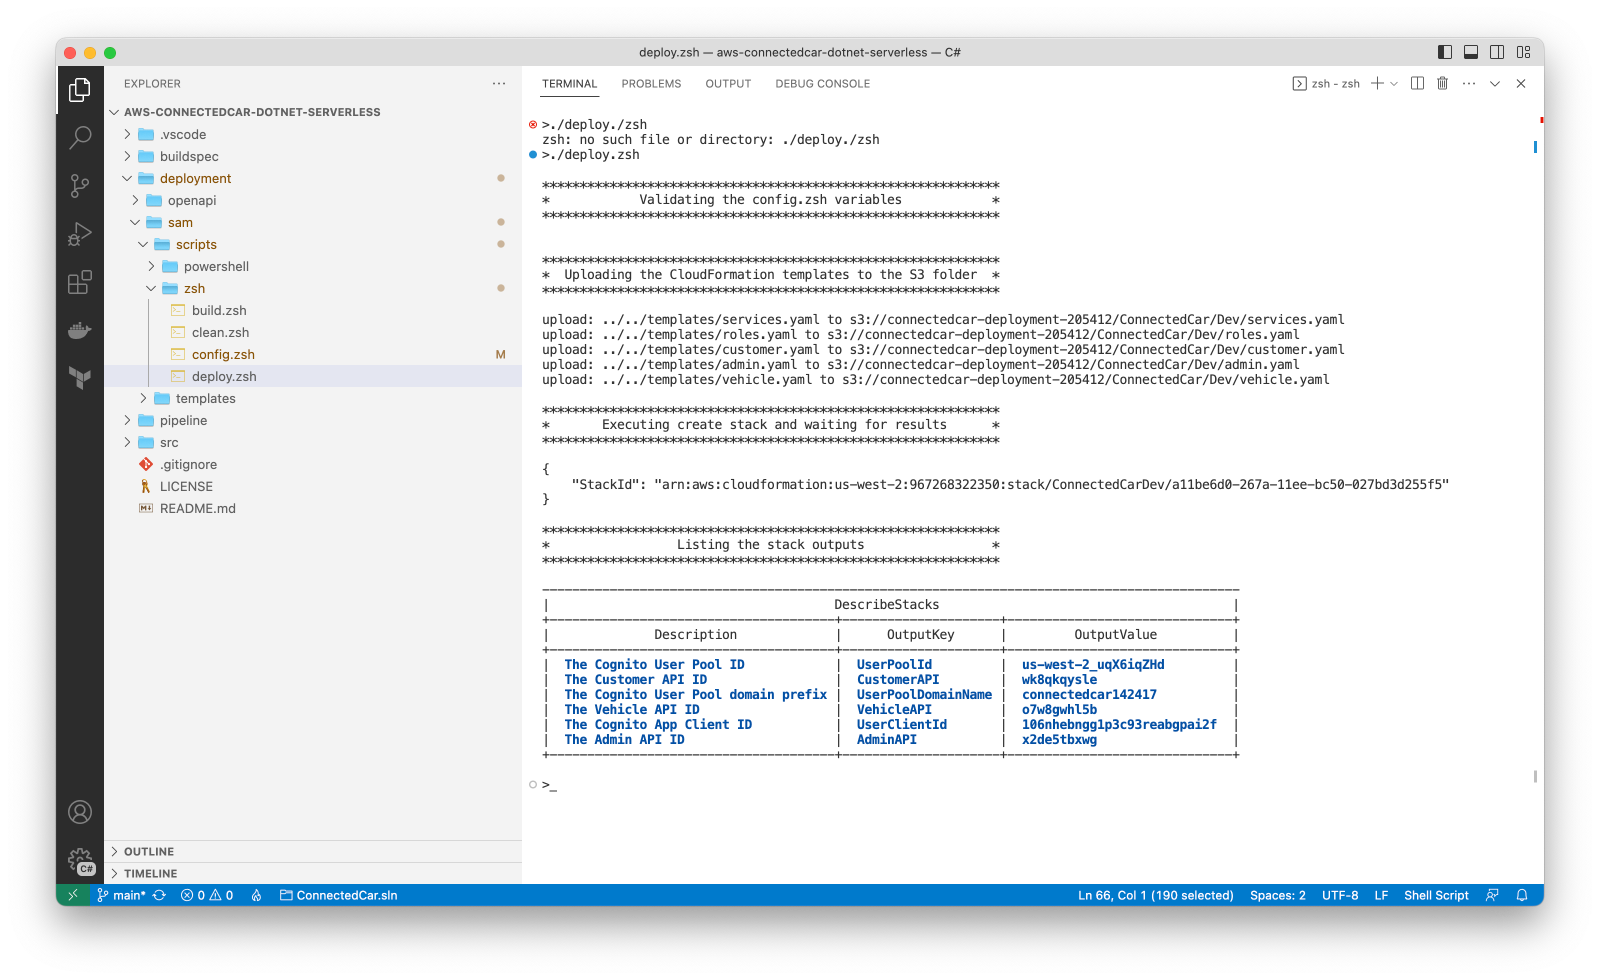Image resolution: width=1600 pixels, height=980 pixels.
Task: Open the Run and Debug view
Action: point(80,234)
